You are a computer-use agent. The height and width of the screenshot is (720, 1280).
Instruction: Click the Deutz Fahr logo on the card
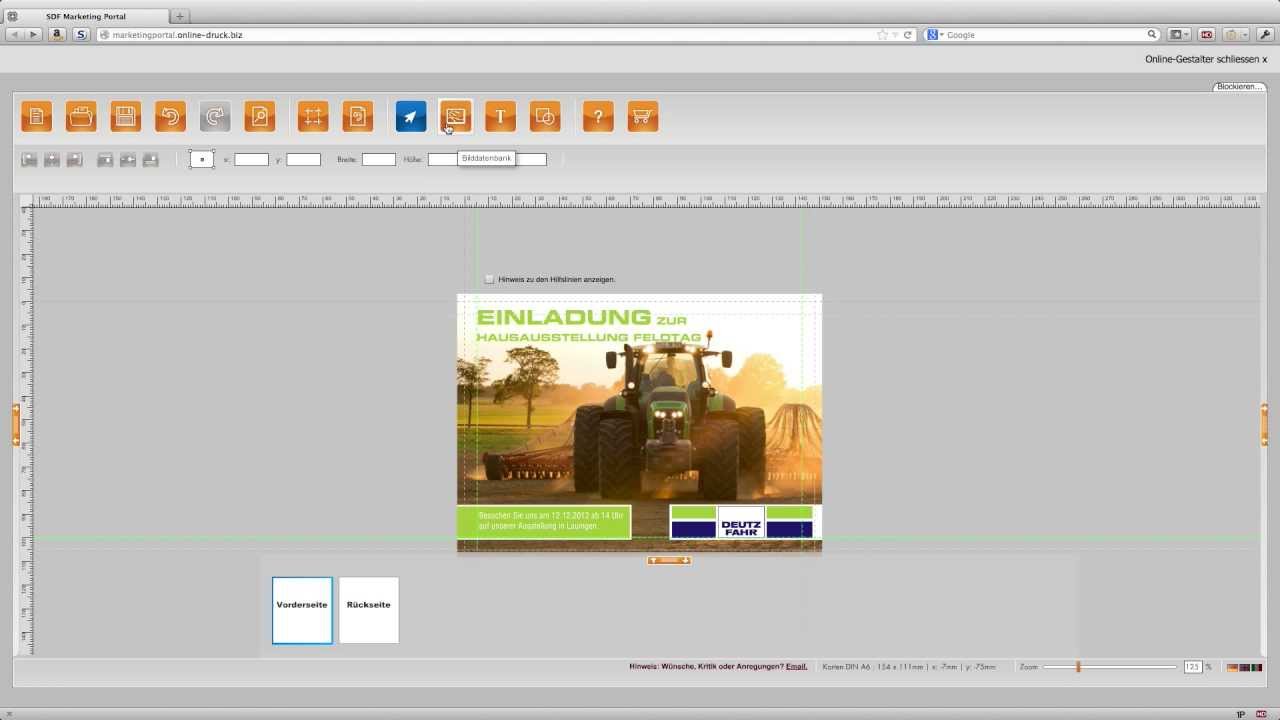click(x=741, y=522)
